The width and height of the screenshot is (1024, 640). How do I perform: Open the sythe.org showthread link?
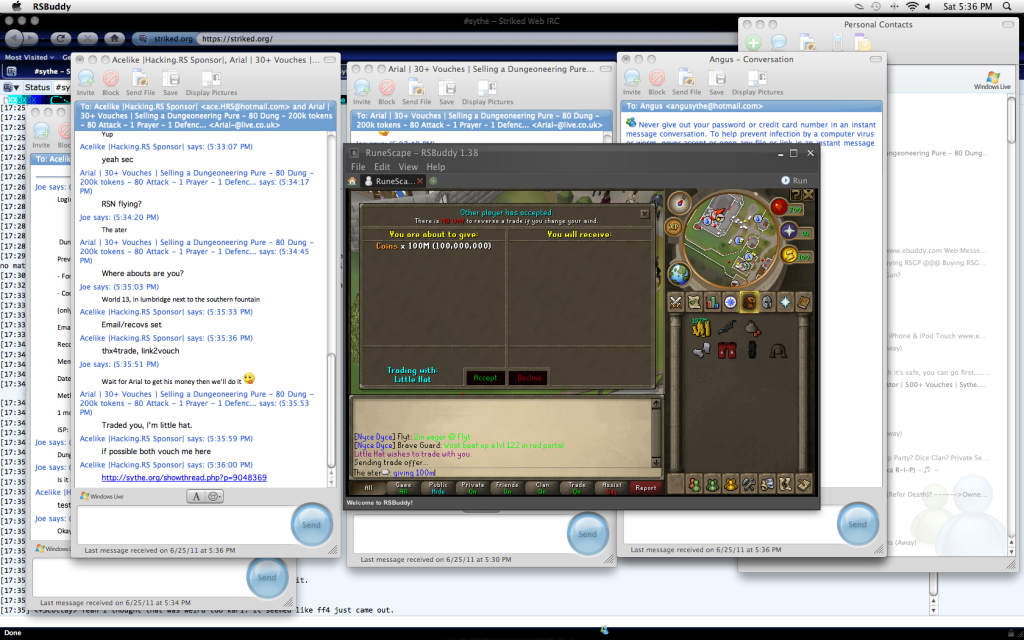[x=184, y=477]
